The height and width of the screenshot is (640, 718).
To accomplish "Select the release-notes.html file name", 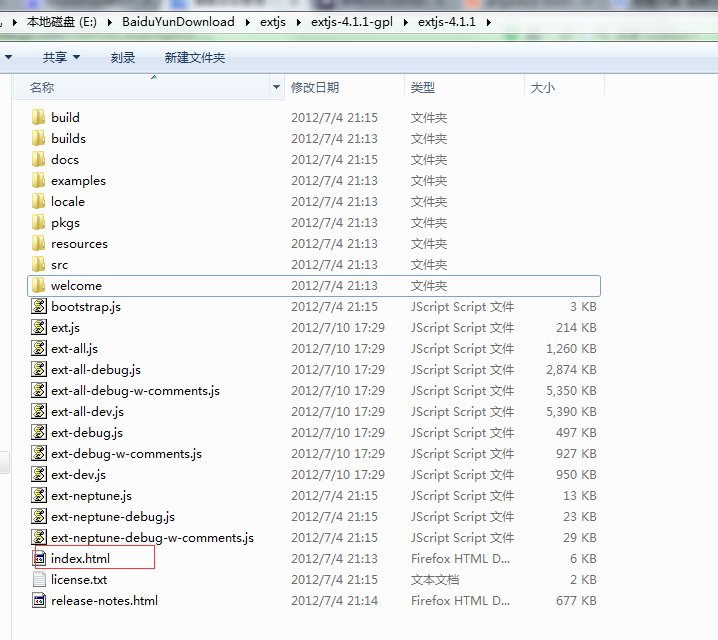I will click(104, 601).
